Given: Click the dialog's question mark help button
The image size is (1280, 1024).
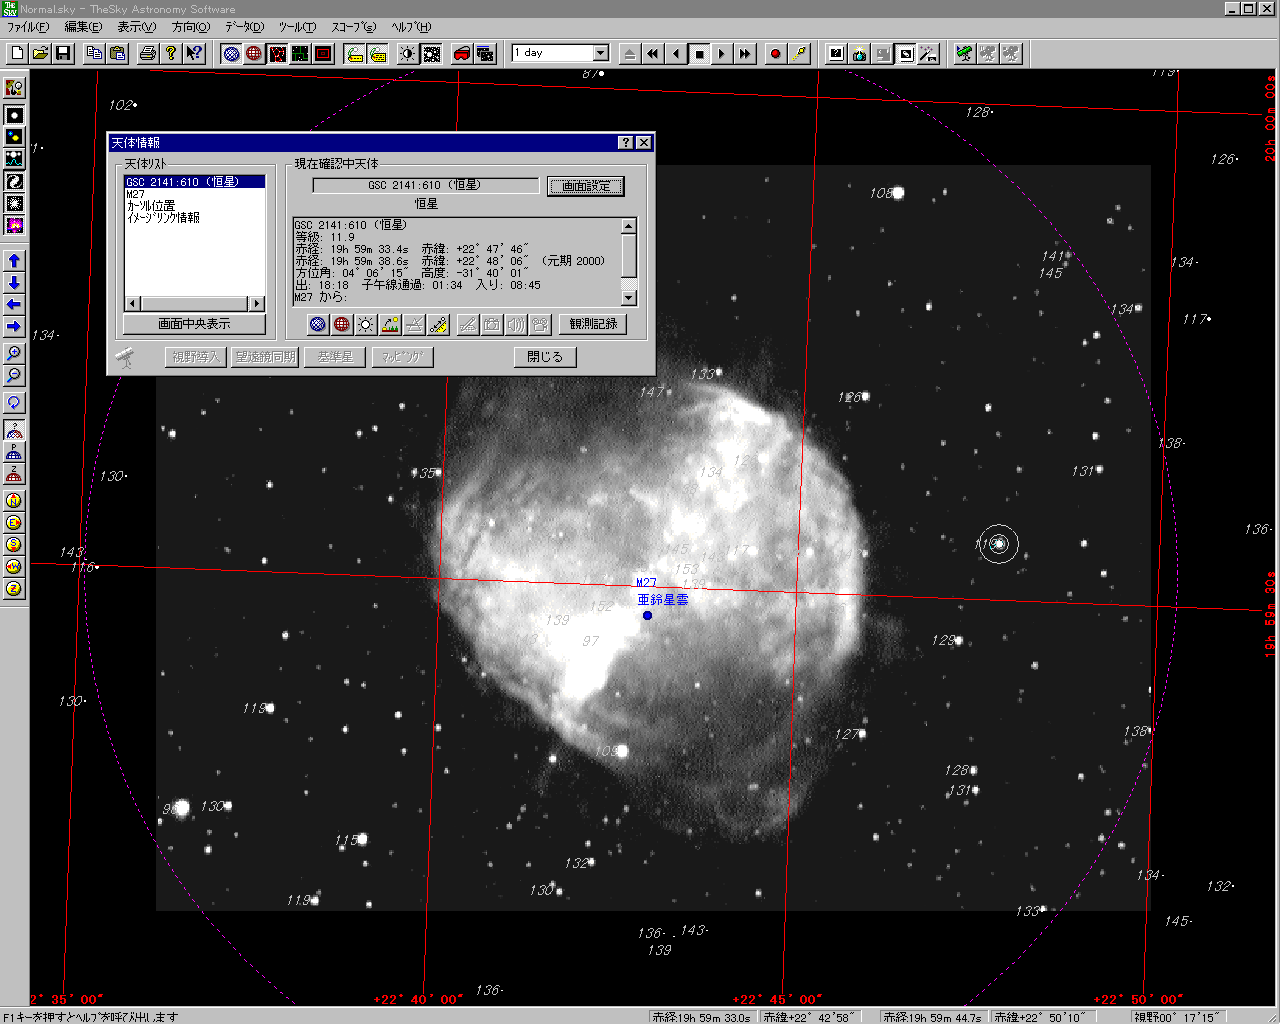Looking at the screenshot, I should [626, 143].
